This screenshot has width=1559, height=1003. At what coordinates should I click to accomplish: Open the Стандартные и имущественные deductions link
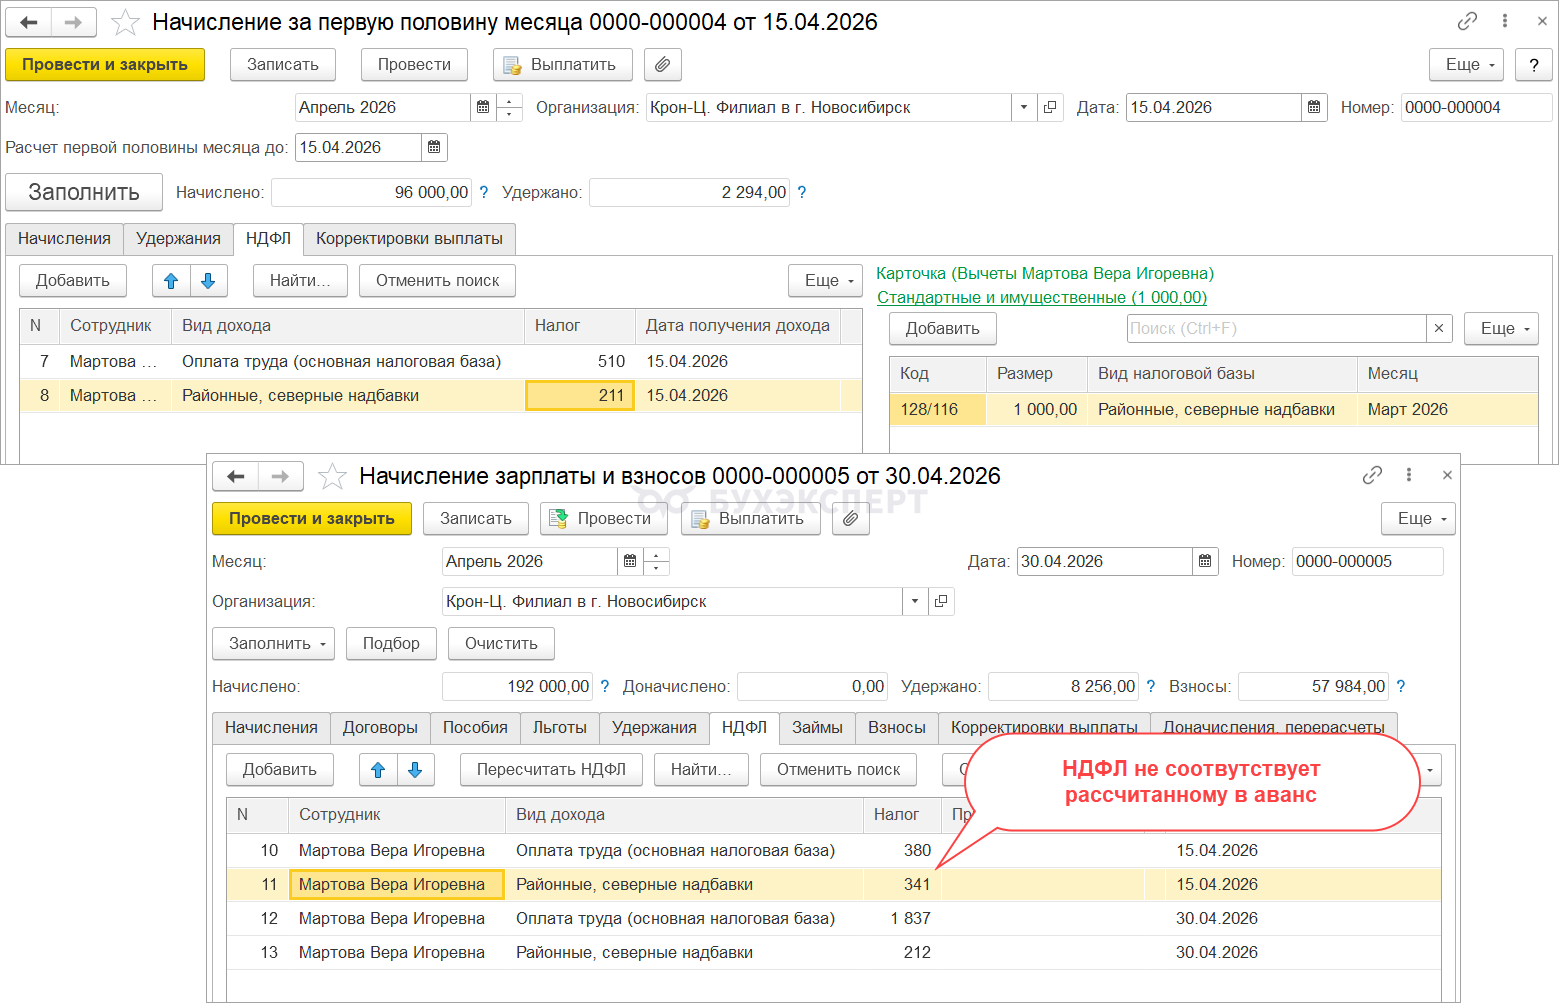point(1041,297)
